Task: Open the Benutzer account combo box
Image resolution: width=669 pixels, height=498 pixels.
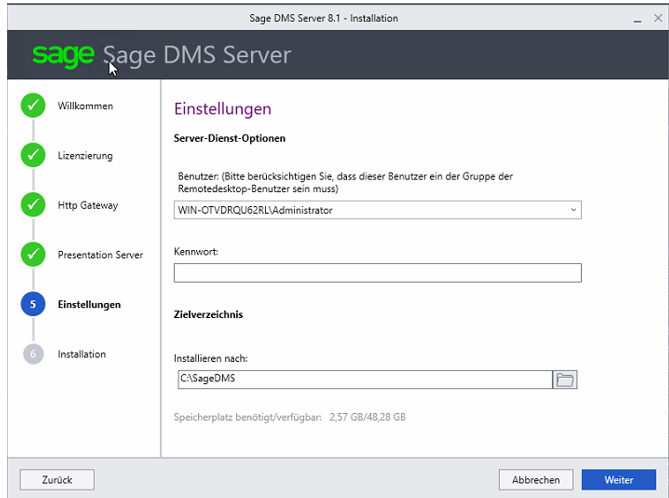Action: click(x=370, y=211)
